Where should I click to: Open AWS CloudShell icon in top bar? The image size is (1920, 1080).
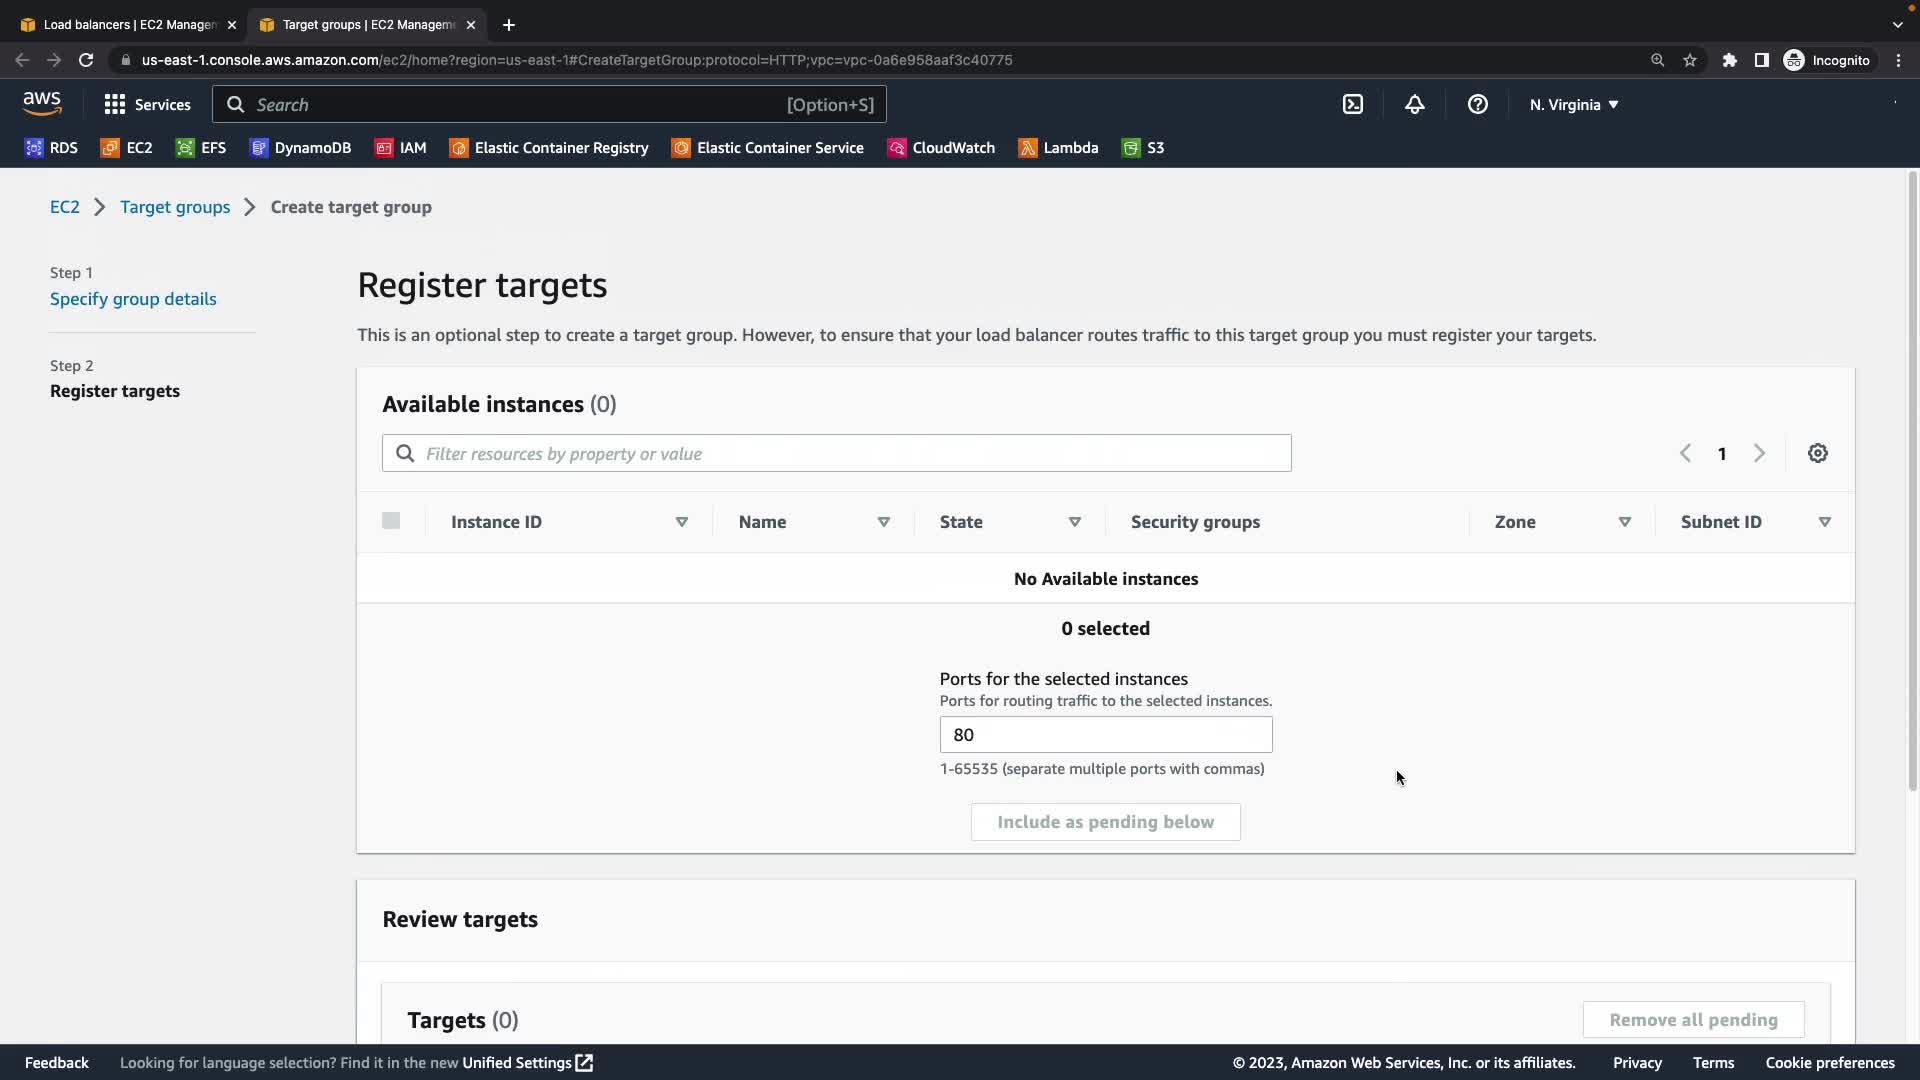pyautogui.click(x=1352, y=104)
